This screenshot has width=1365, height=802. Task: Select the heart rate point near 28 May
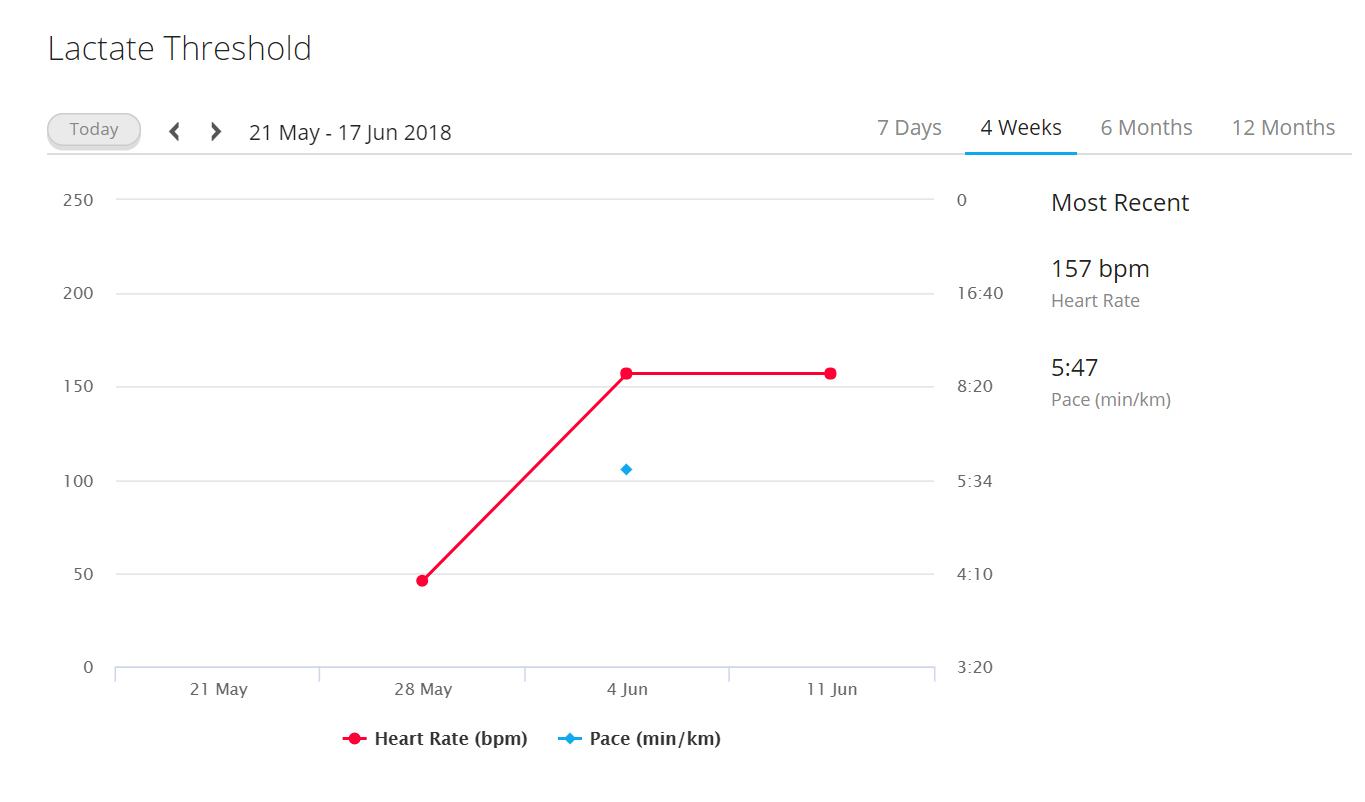(x=422, y=580)
